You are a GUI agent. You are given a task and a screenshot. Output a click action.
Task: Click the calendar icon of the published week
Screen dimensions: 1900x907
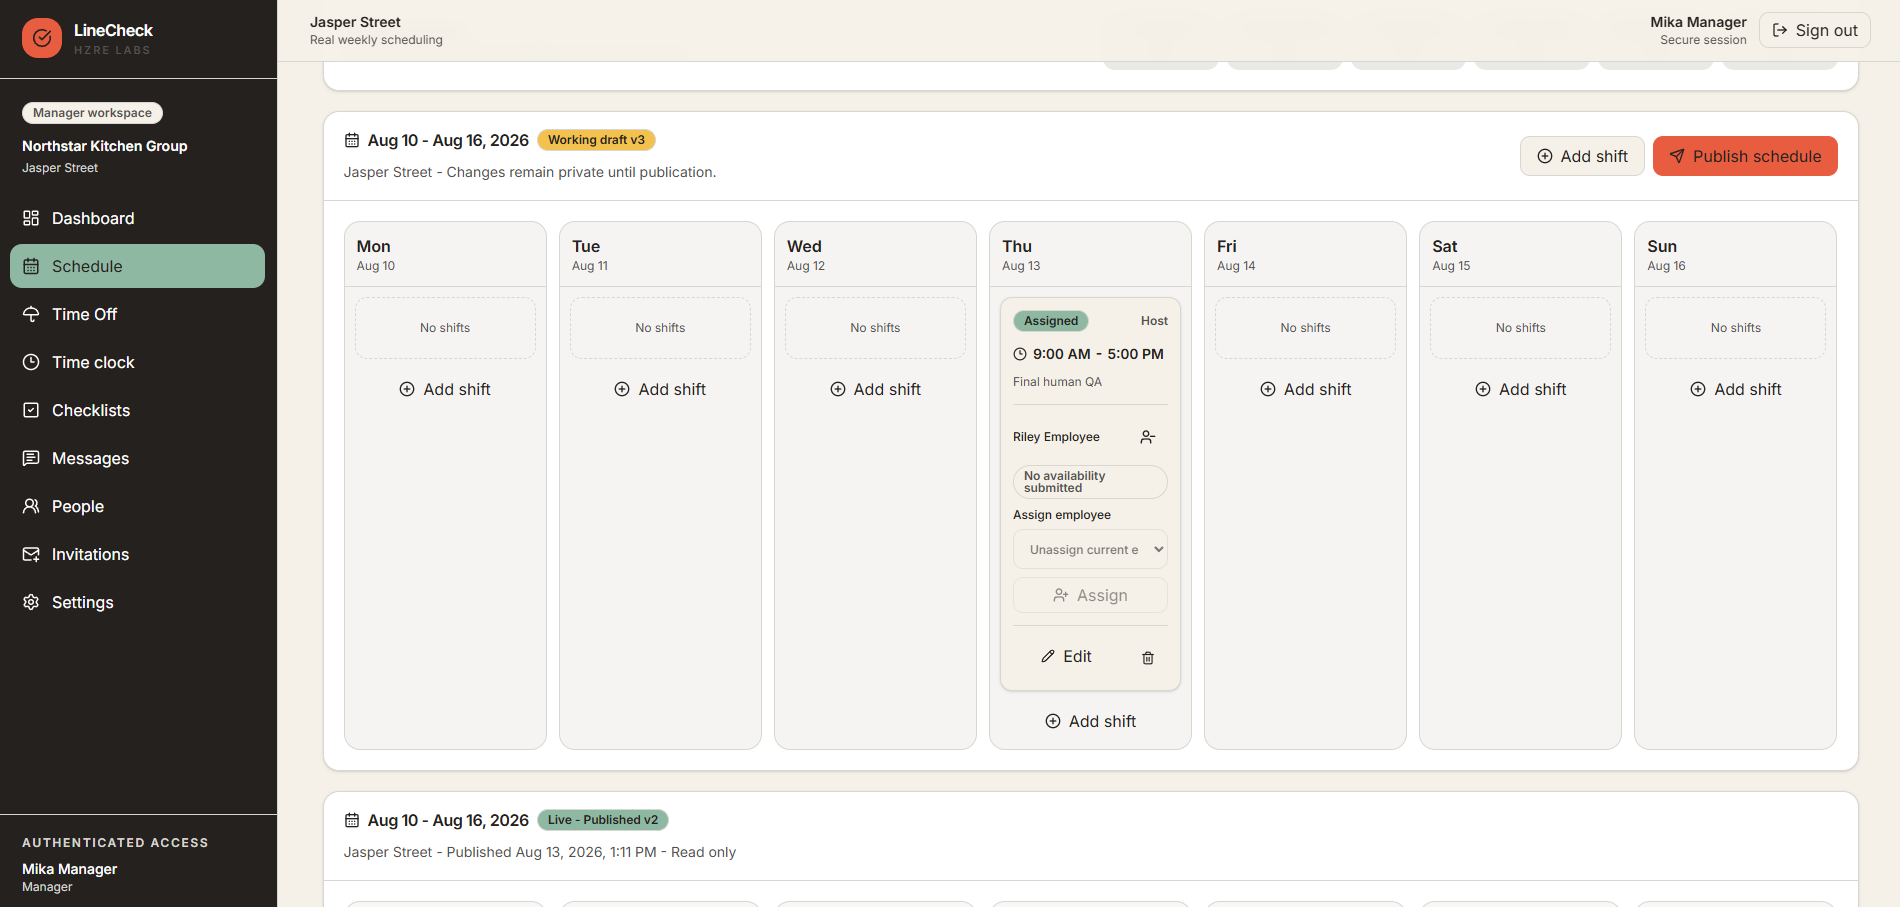pos(352,820)
